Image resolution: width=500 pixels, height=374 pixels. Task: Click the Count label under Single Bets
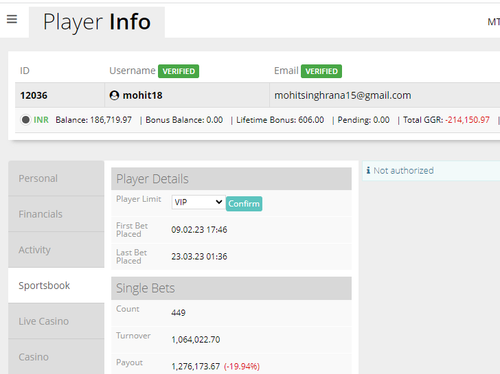tap(128, 309)
